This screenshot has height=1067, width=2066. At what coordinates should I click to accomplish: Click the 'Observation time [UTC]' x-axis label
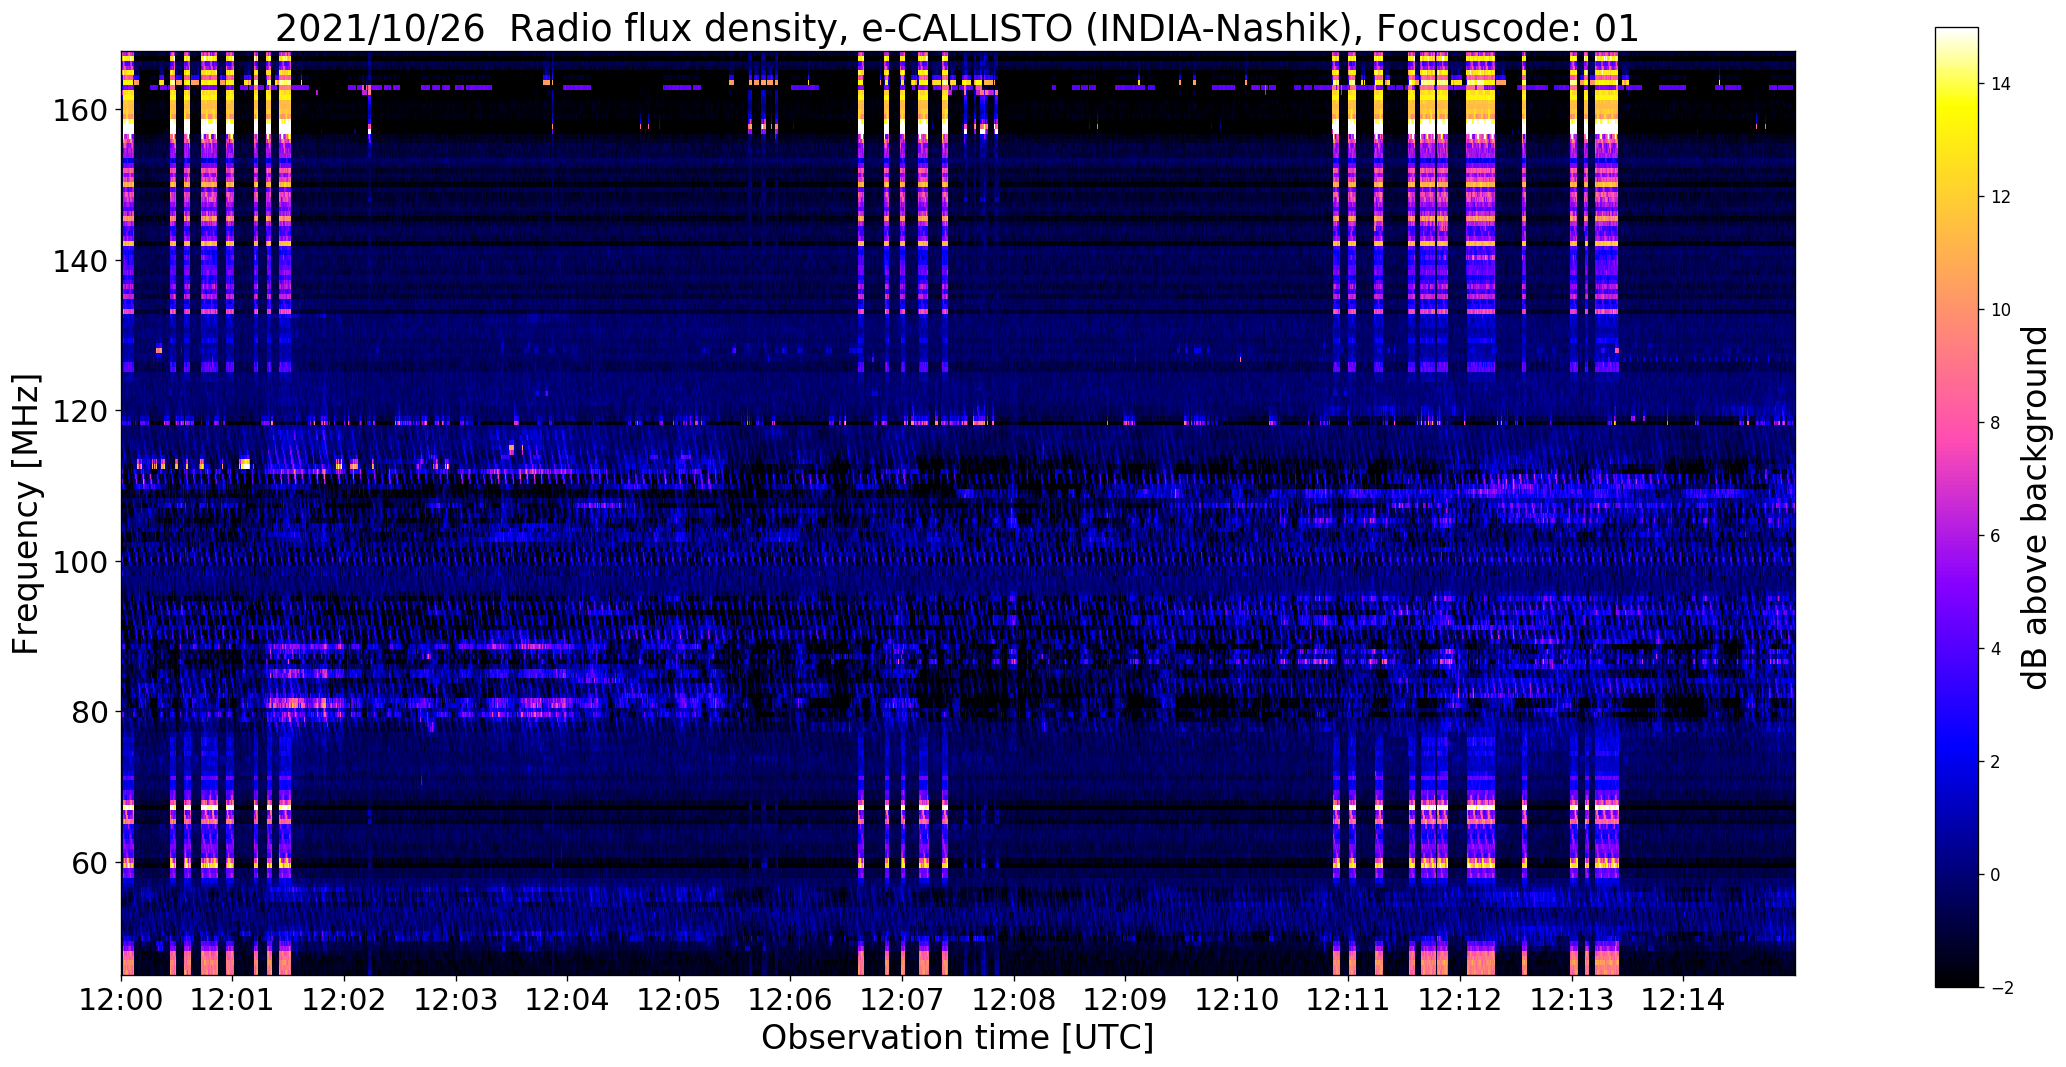pos(957,1037)
